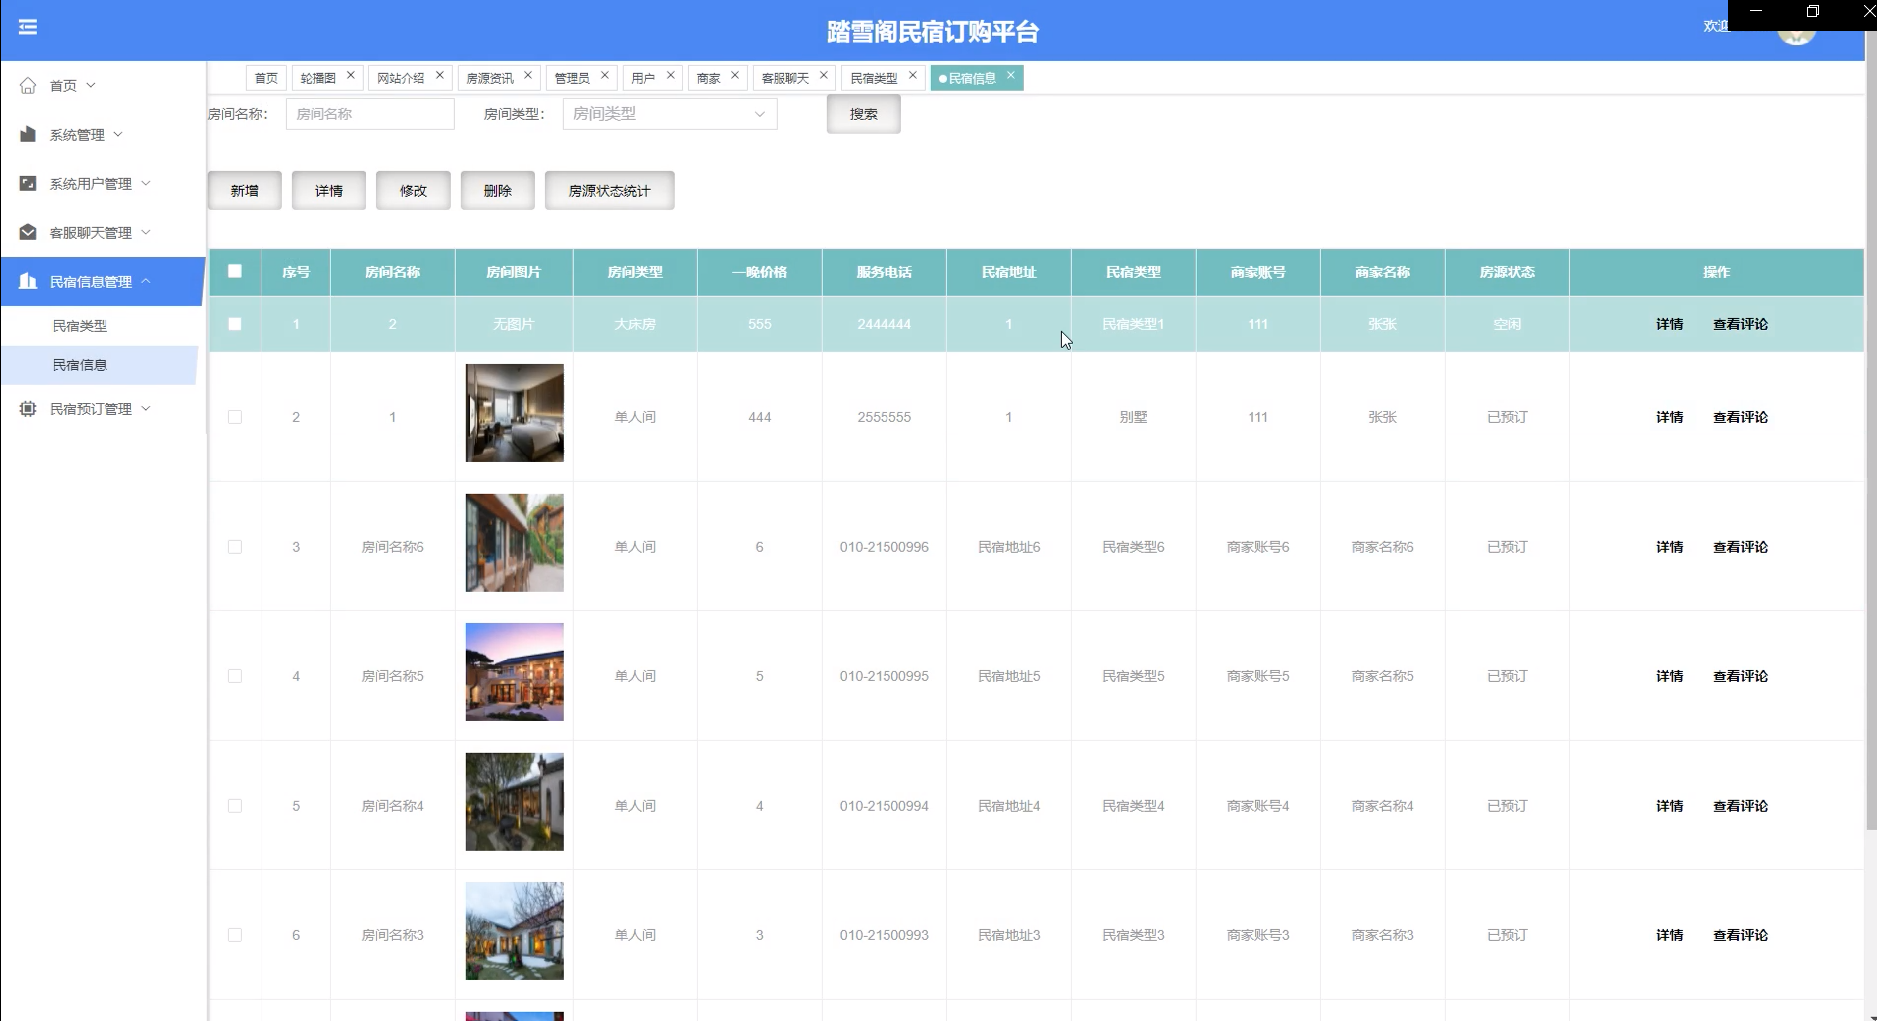Collapse sidebar with hamburger menu icon
Screen dimensions: 1877x1021
(x=28, y=27)
